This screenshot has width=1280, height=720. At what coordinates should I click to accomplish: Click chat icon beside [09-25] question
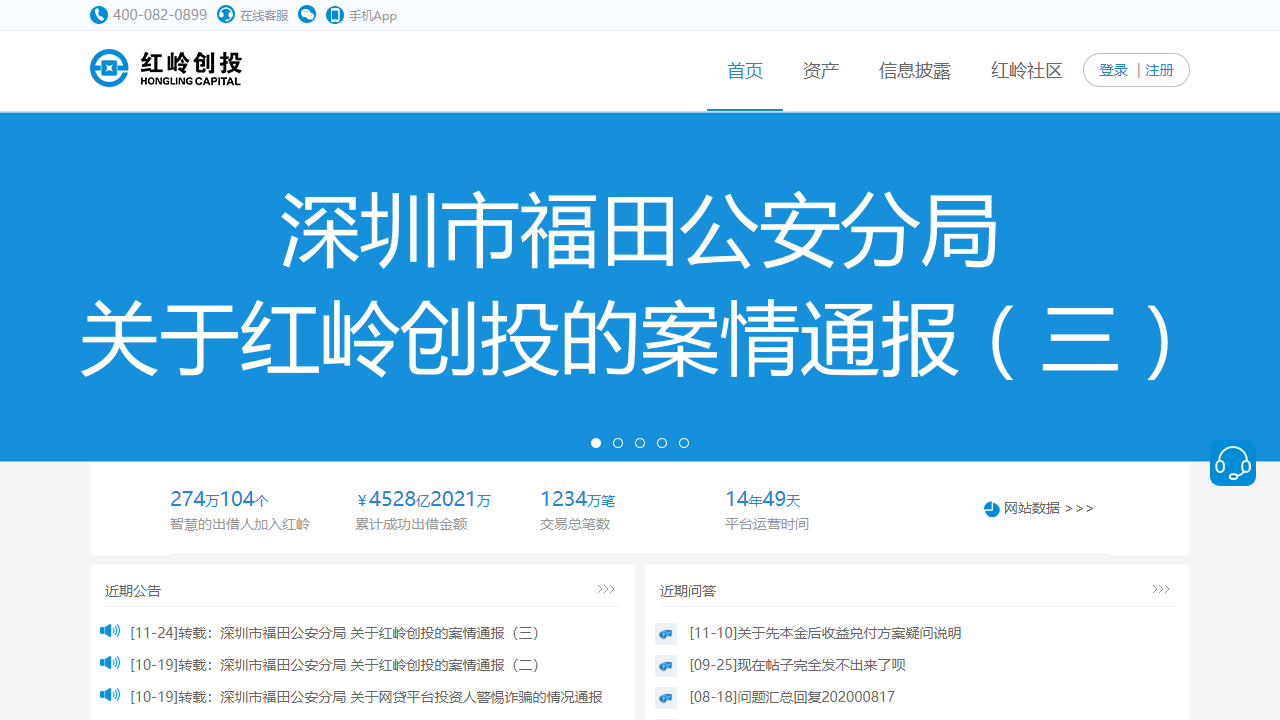click(666, 666)
